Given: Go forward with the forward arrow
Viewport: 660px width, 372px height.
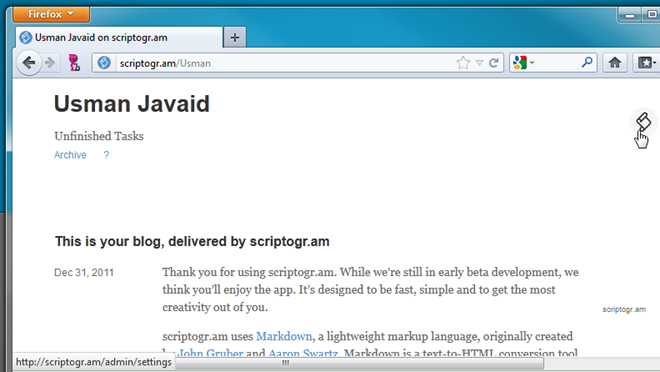Looking at the screenshot, I should (50, 63).
